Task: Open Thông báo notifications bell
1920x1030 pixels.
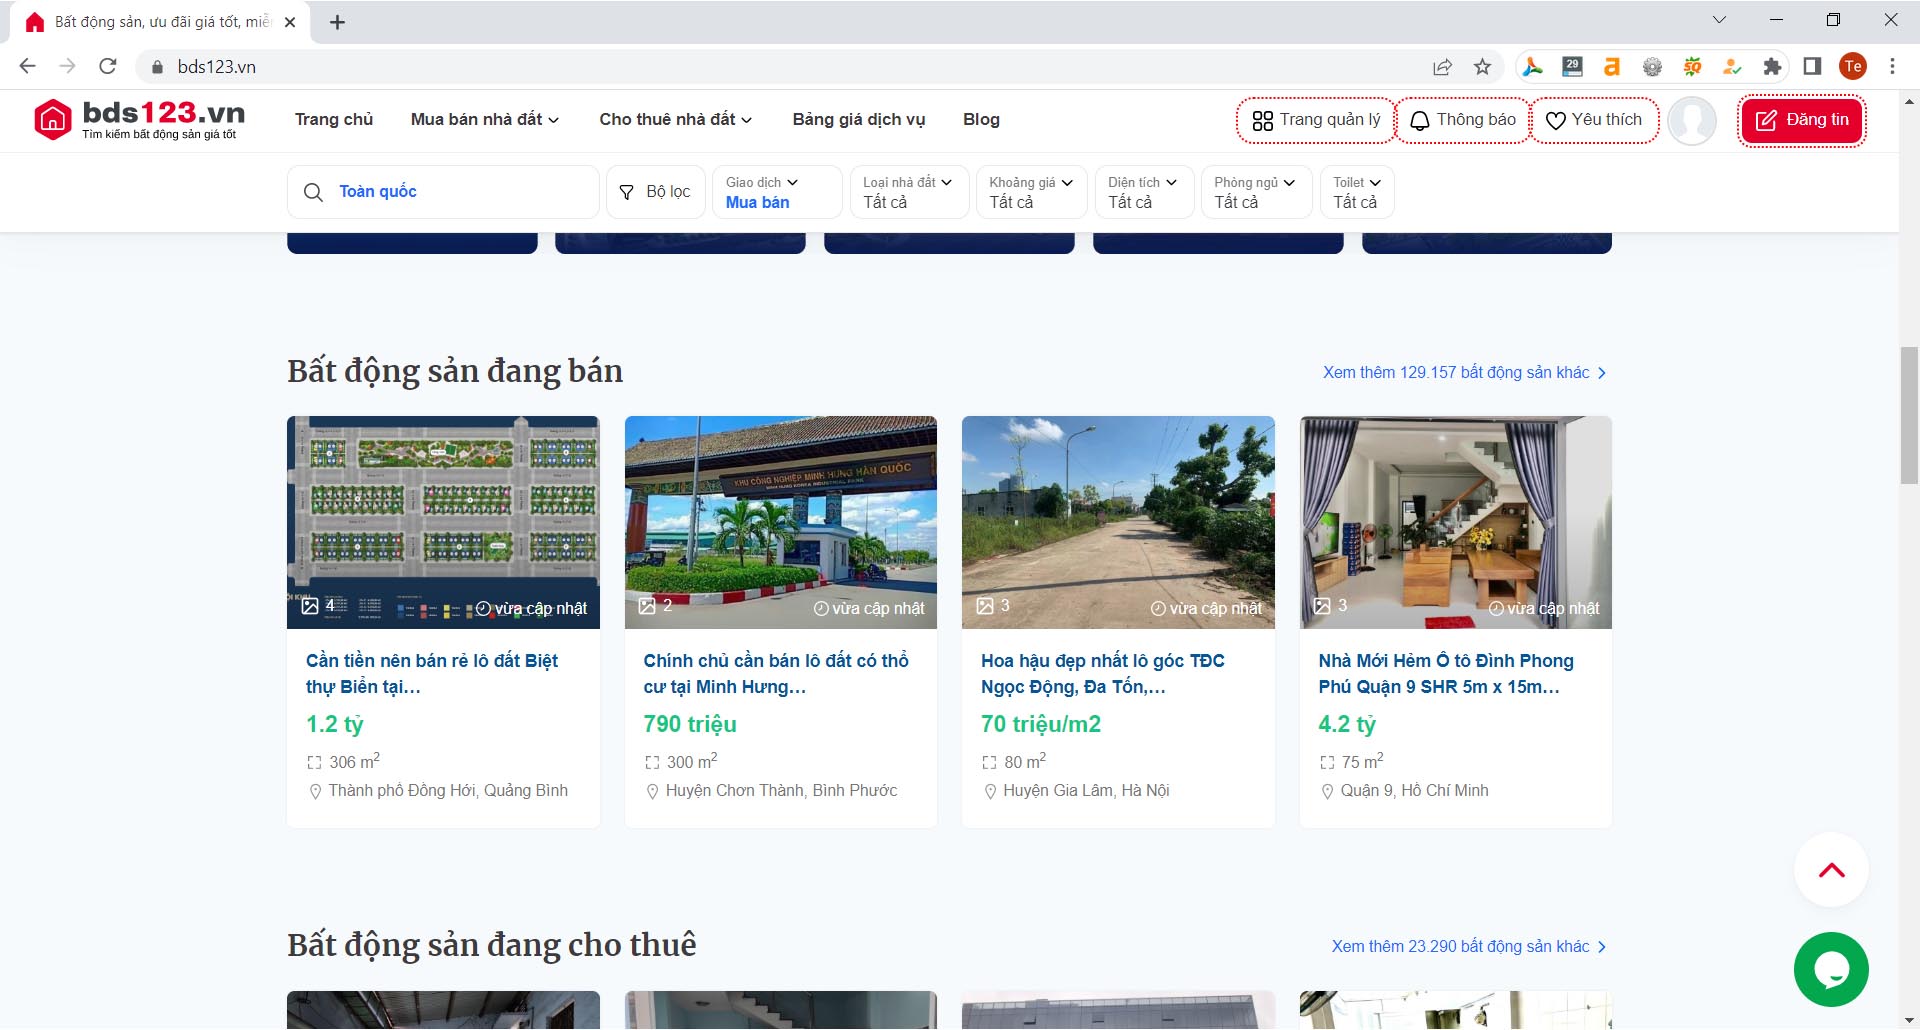Action: coord(1462,120)
